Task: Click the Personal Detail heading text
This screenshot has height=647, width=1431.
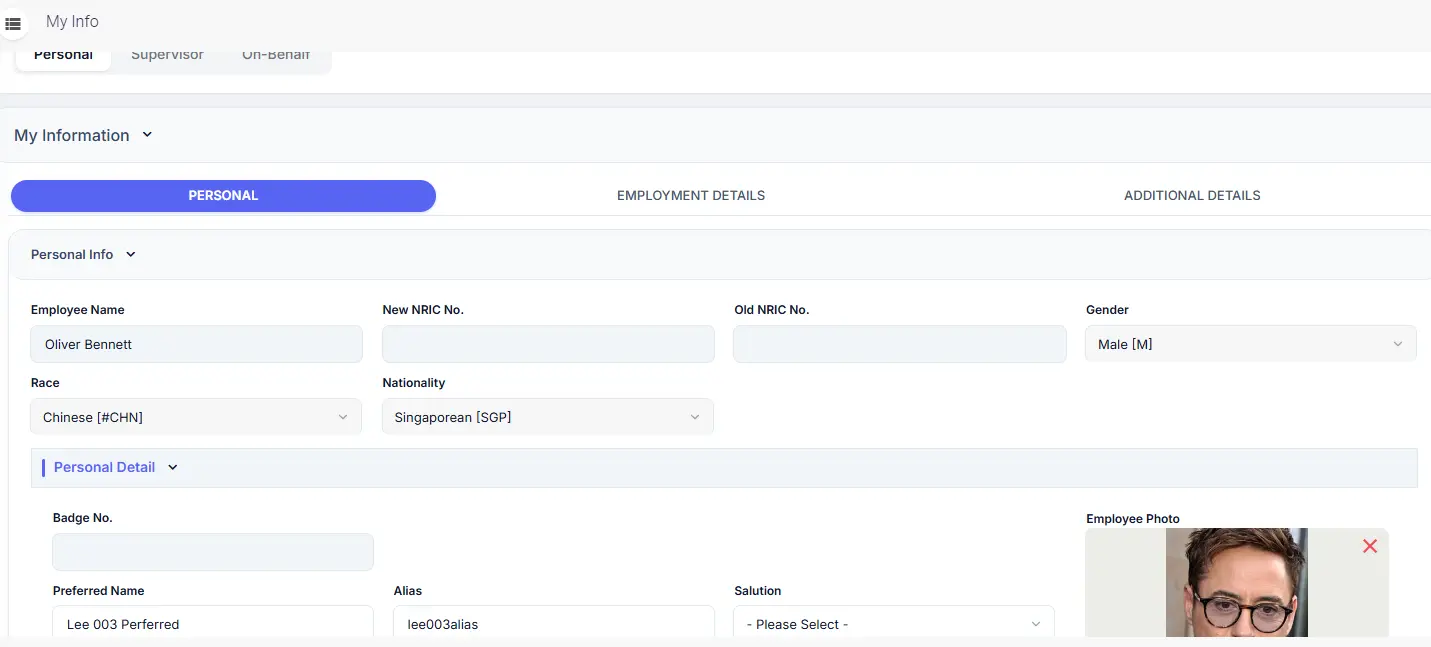Action: tap(104, 467)
